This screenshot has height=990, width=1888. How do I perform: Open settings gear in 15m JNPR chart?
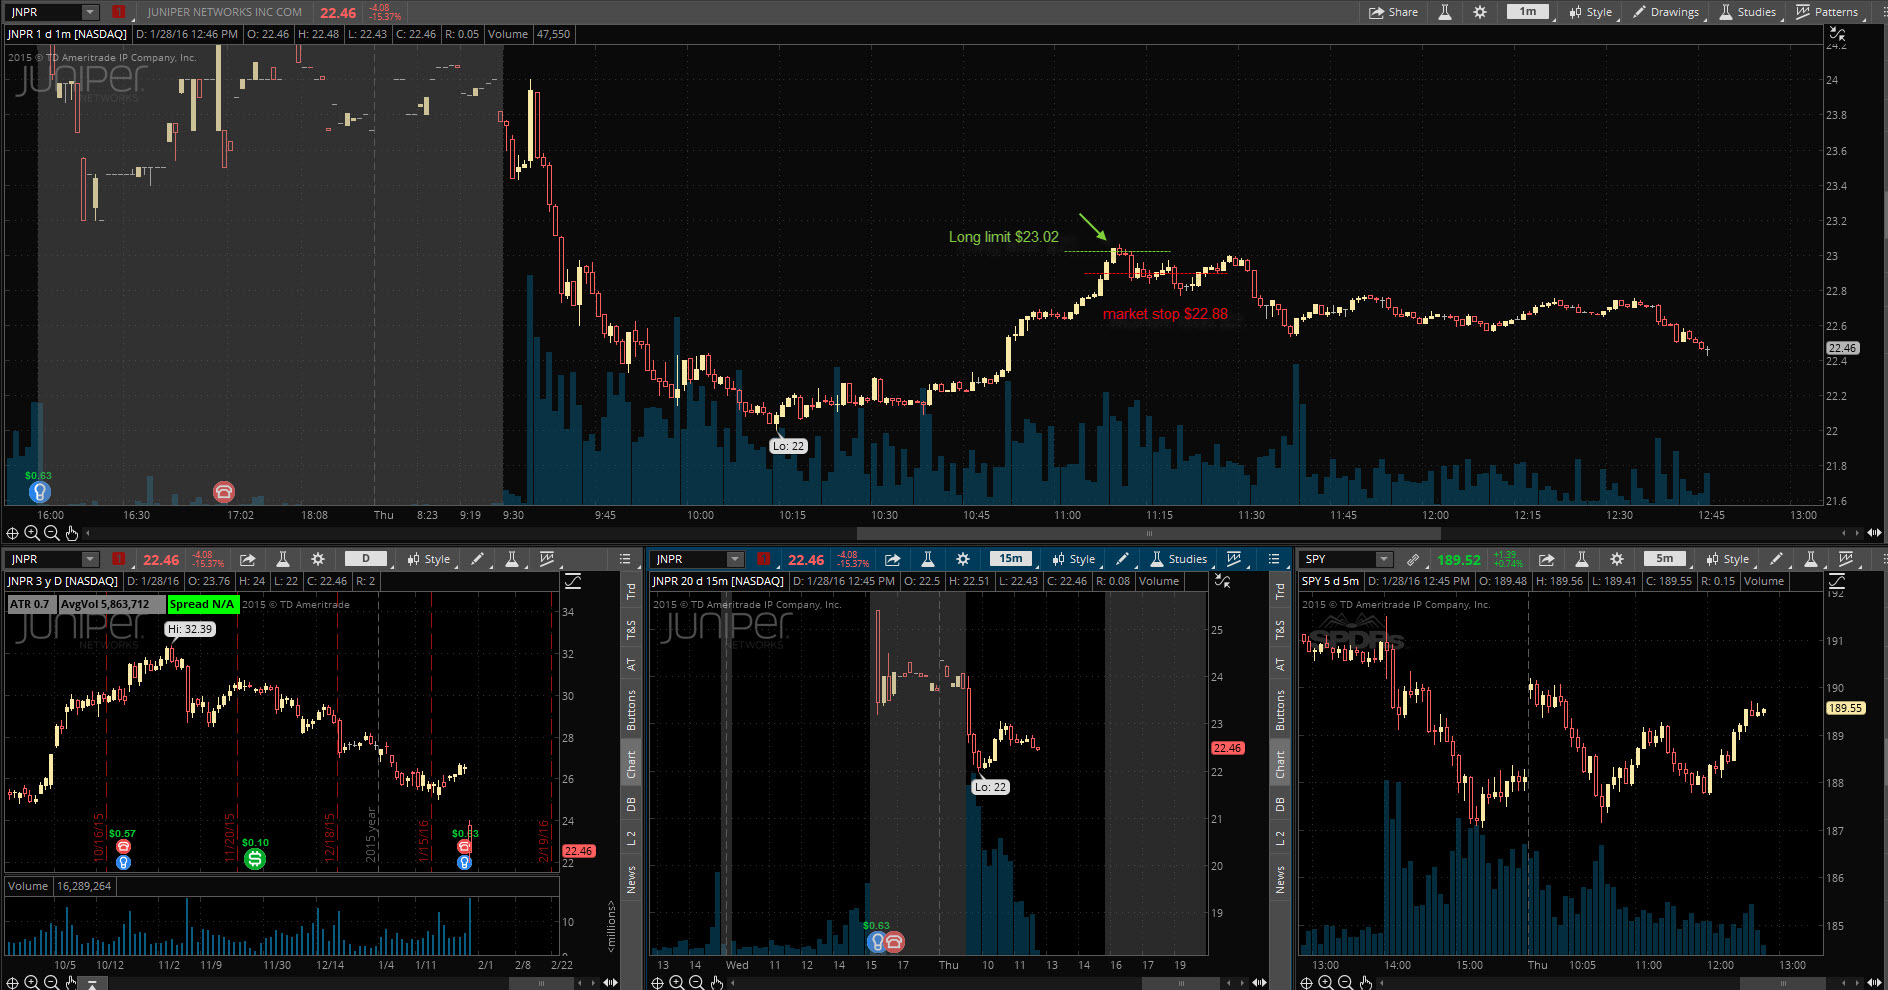click(x=963, y=559)
